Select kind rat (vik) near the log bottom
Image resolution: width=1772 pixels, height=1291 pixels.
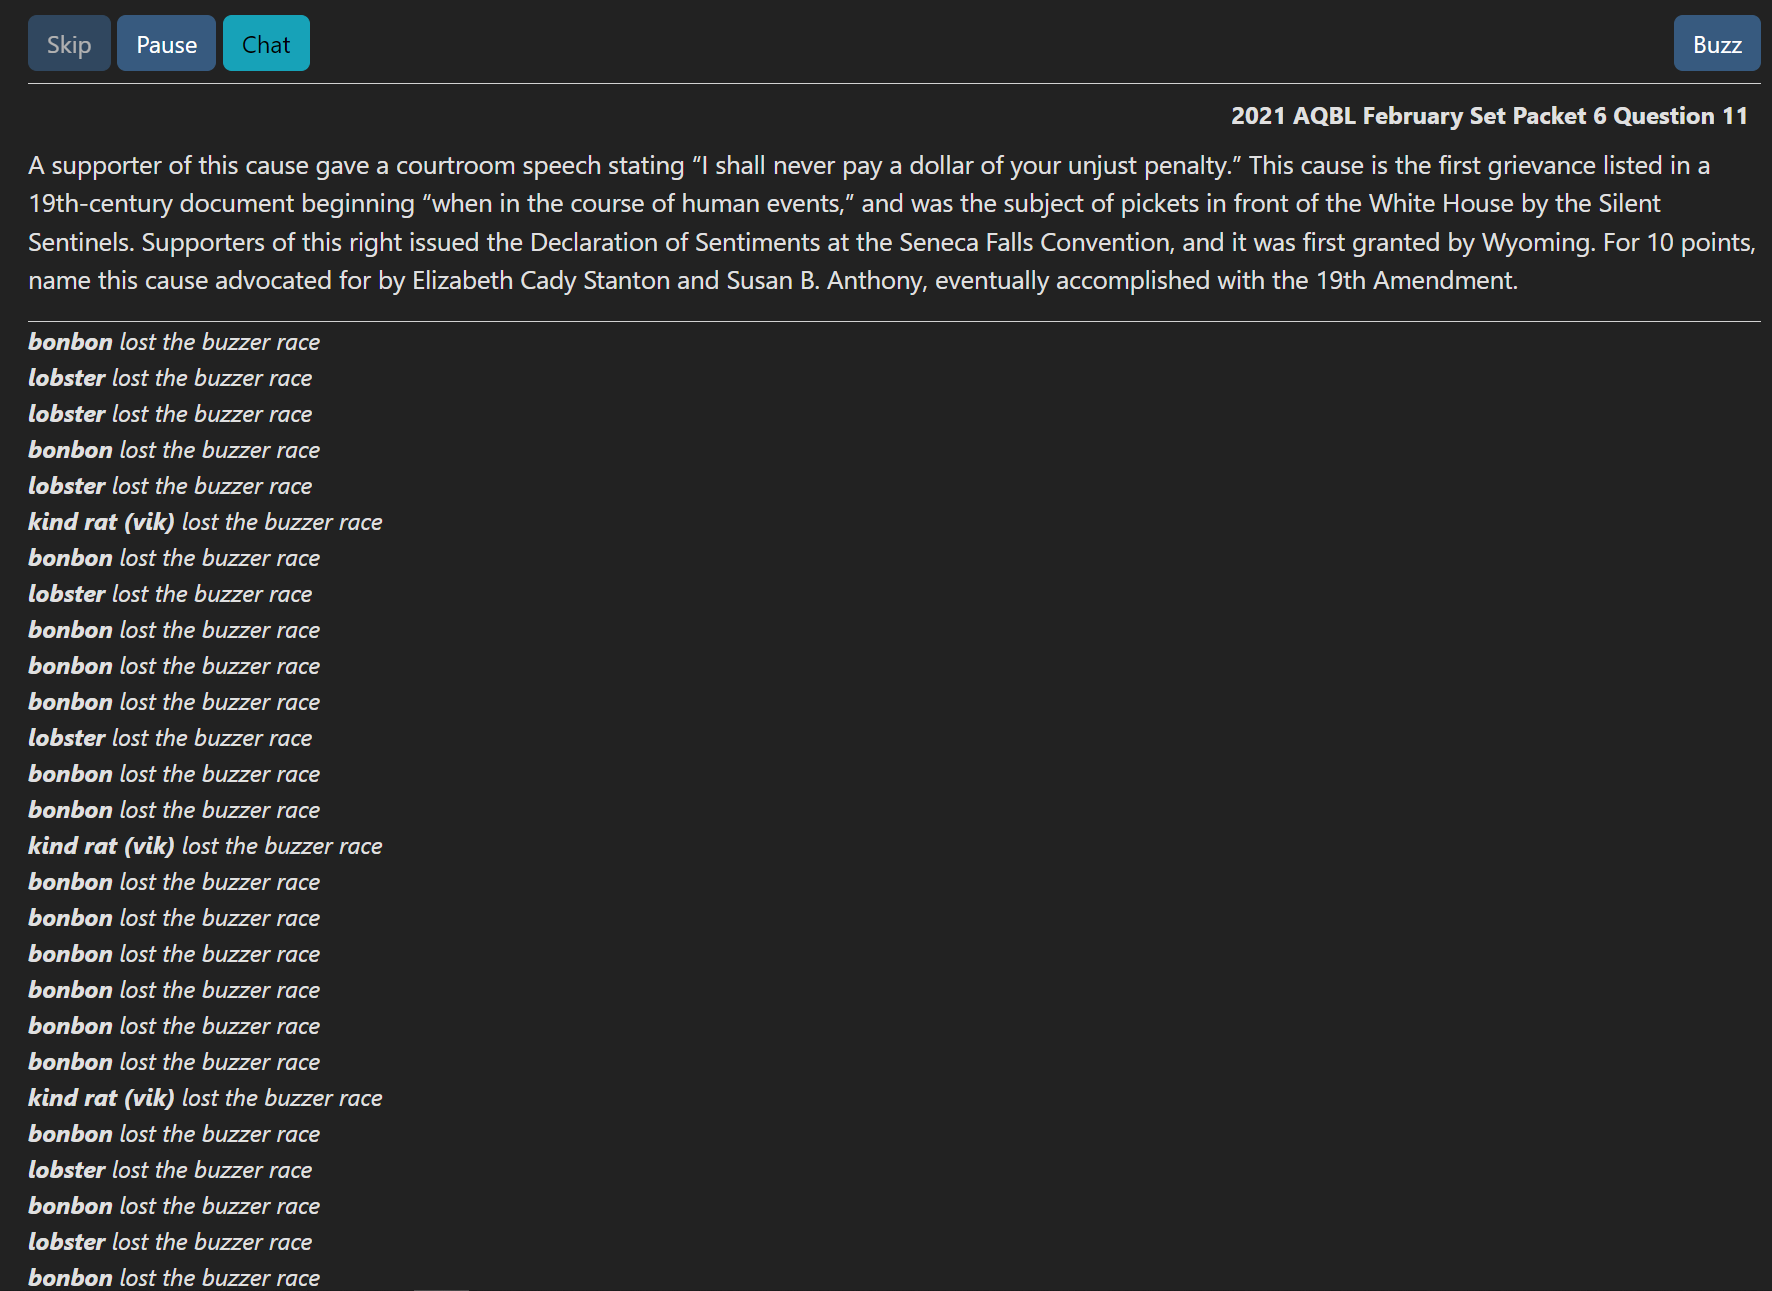[205, 1097]
